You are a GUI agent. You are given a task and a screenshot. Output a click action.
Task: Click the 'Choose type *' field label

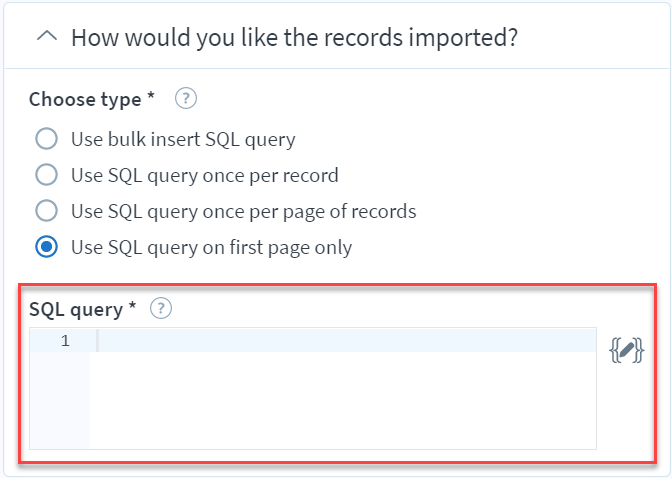click(x=92, y=99)
